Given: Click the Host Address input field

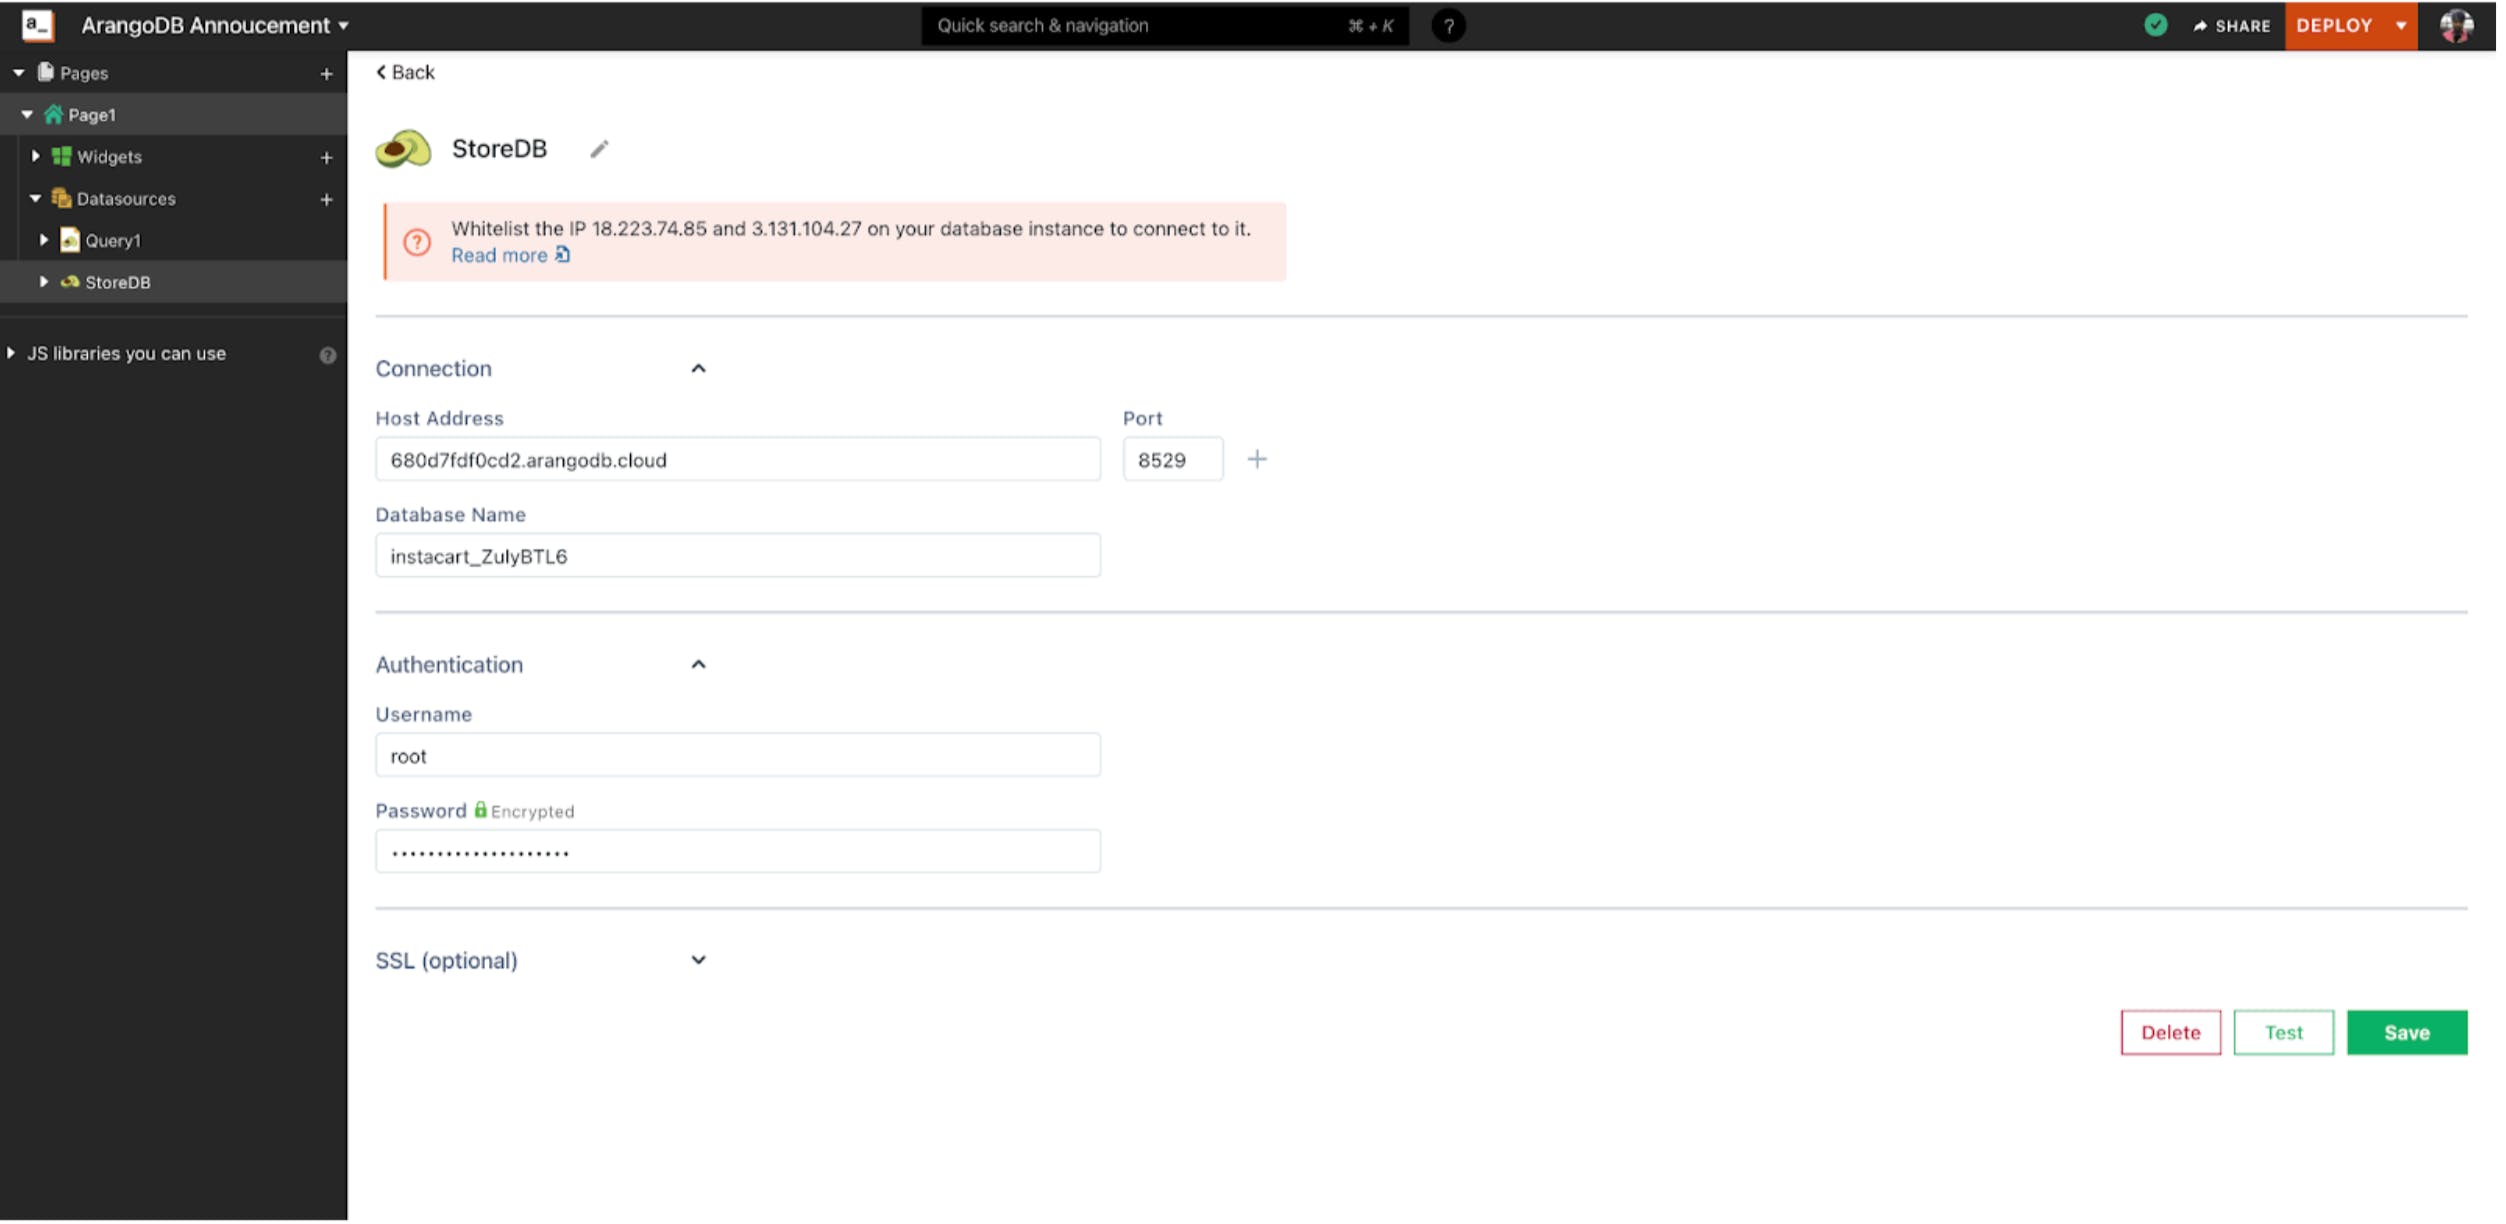Looking at the screenshot, I should pyautogui.click(x=737, y=460).
